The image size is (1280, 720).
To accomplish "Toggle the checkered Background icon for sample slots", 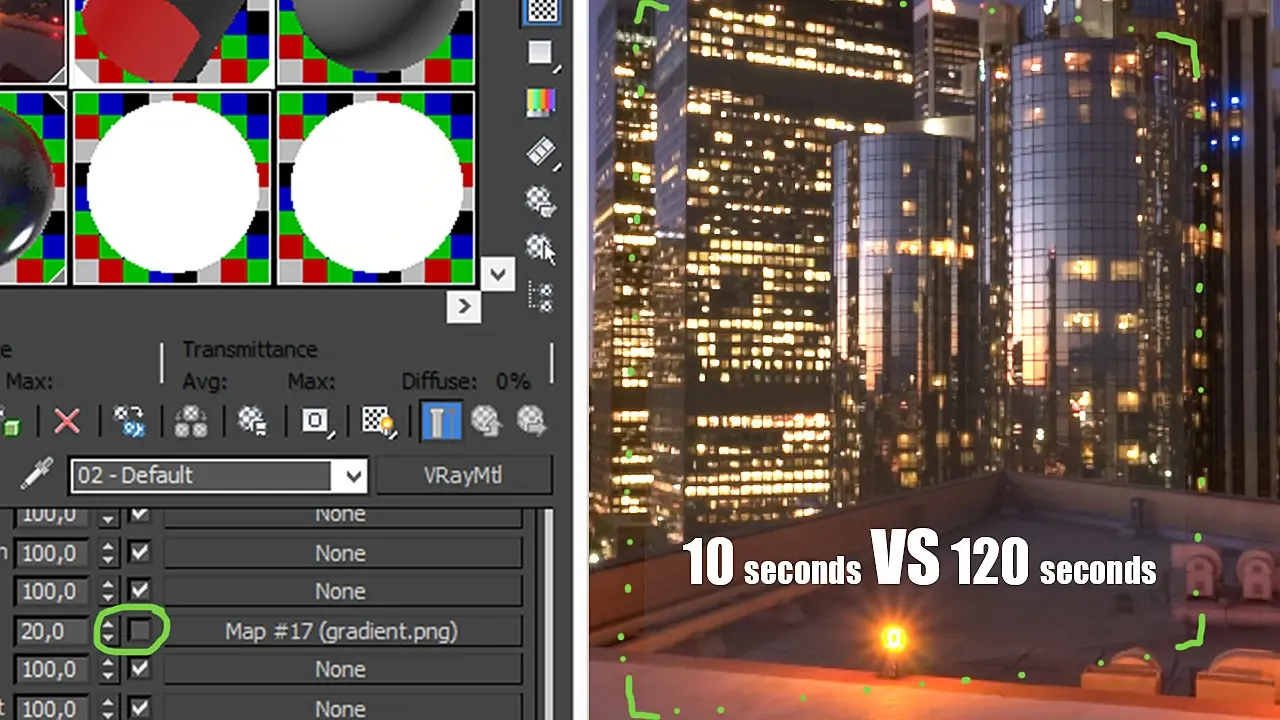I will [541, 10].
